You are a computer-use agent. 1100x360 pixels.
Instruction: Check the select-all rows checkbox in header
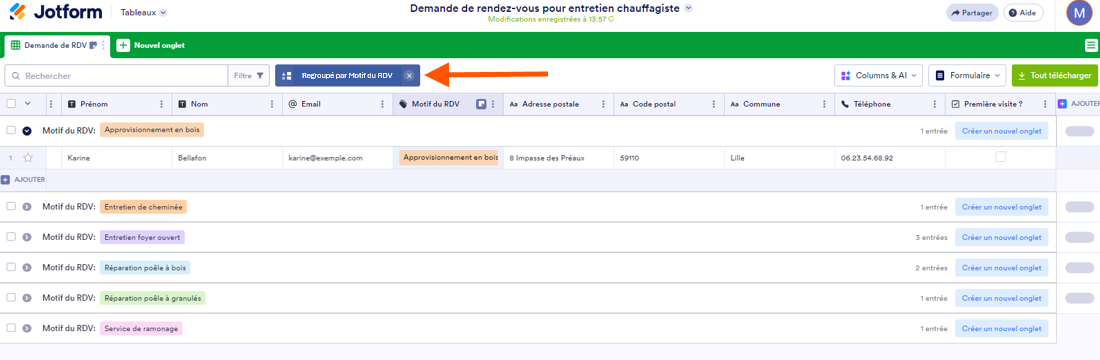(x=11, y=103)
